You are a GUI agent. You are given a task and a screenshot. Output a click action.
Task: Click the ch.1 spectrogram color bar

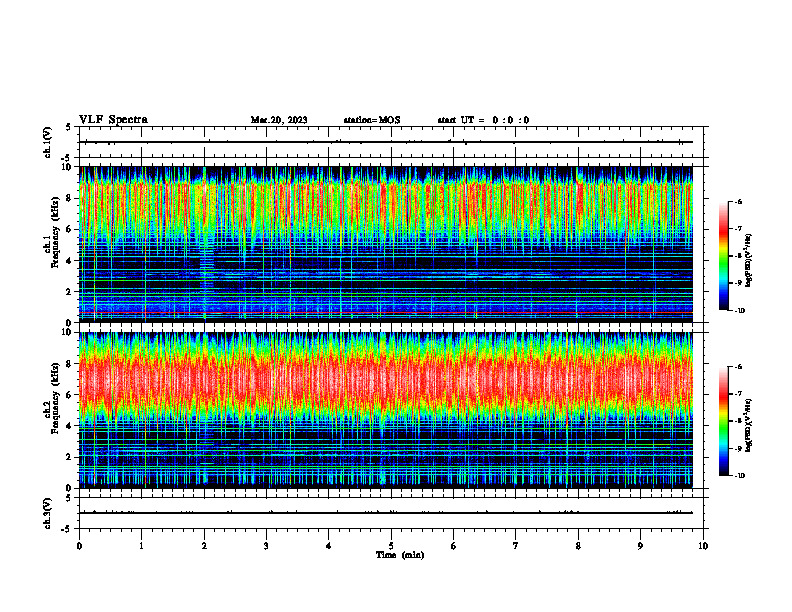(724, 256)
